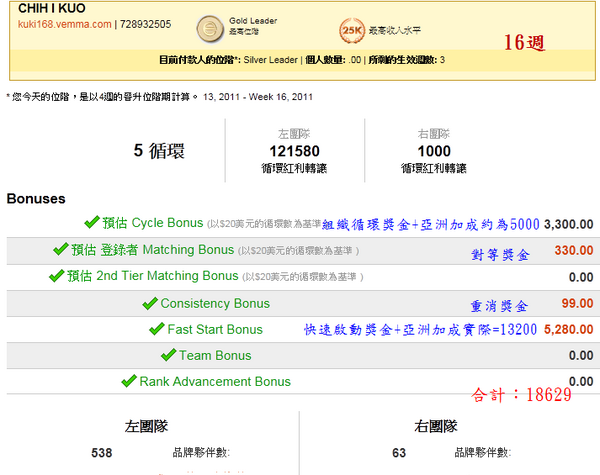
Task: Select the left team value 121580
Action: pos(294,151)
